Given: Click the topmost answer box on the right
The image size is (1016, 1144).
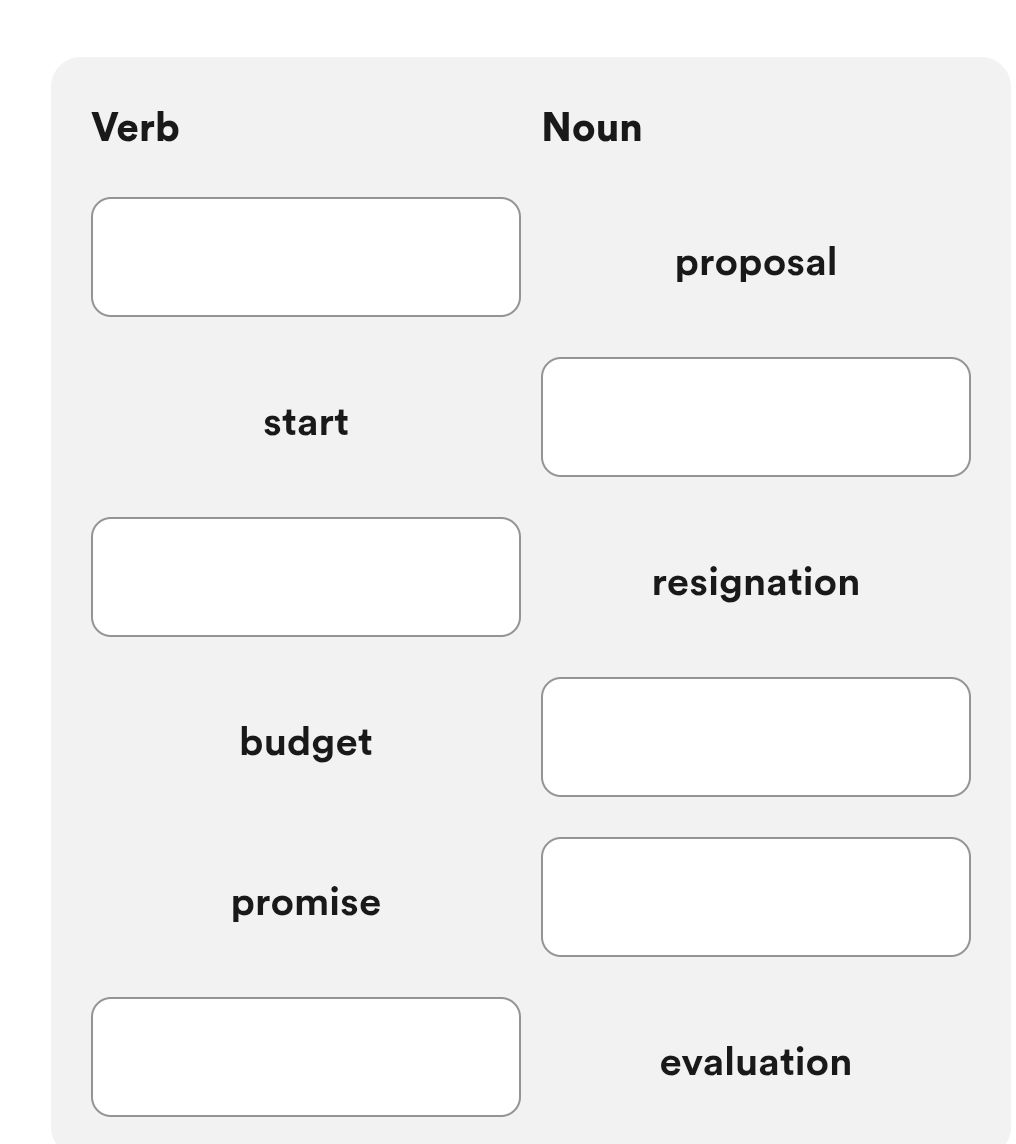Looking at the screenshot, I should 755,416.
